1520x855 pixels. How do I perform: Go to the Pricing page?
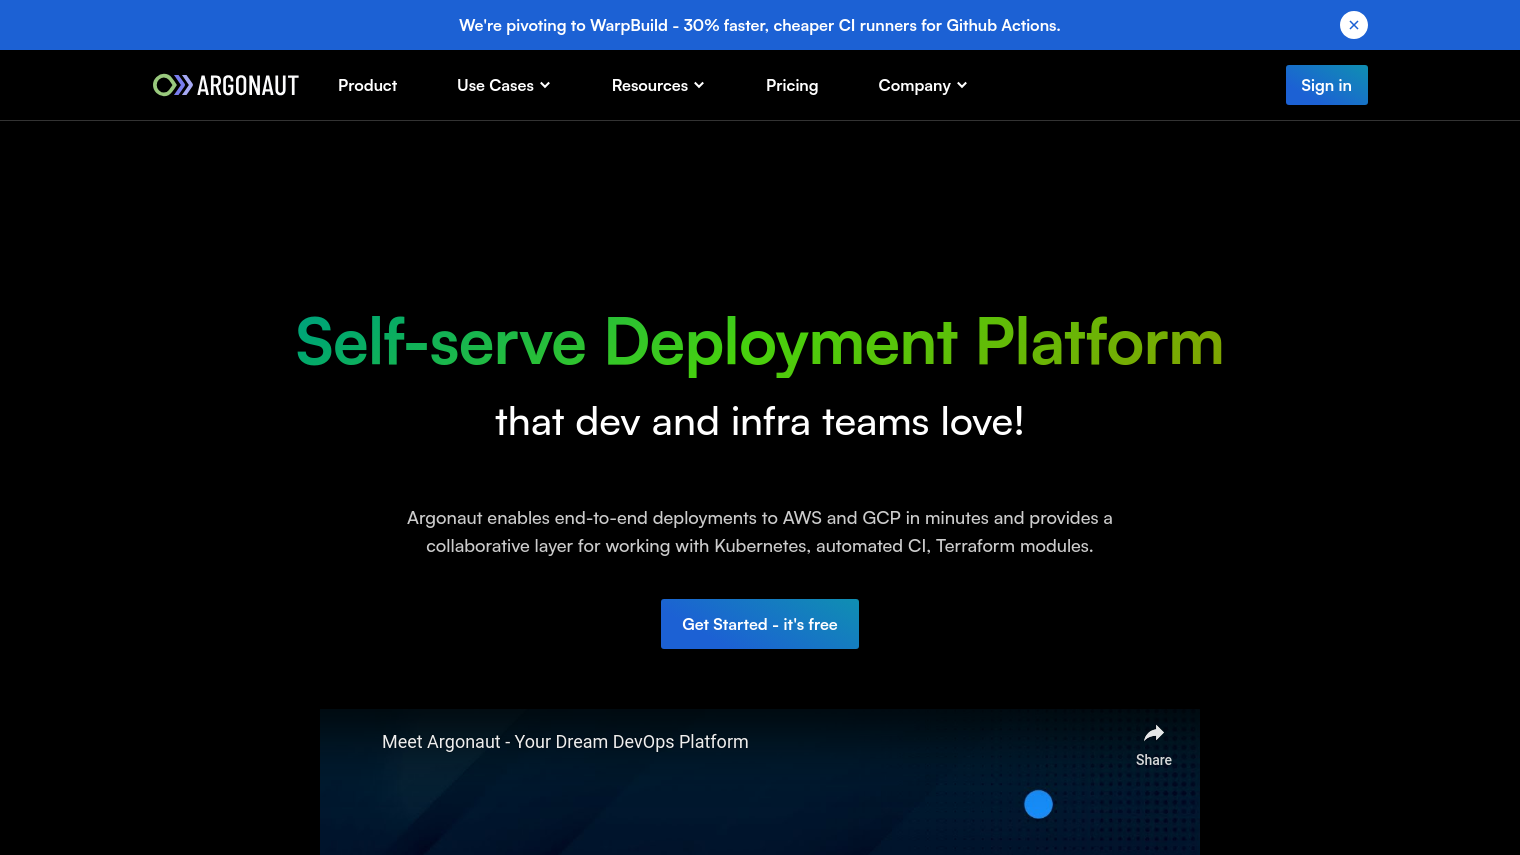(792, 86)
